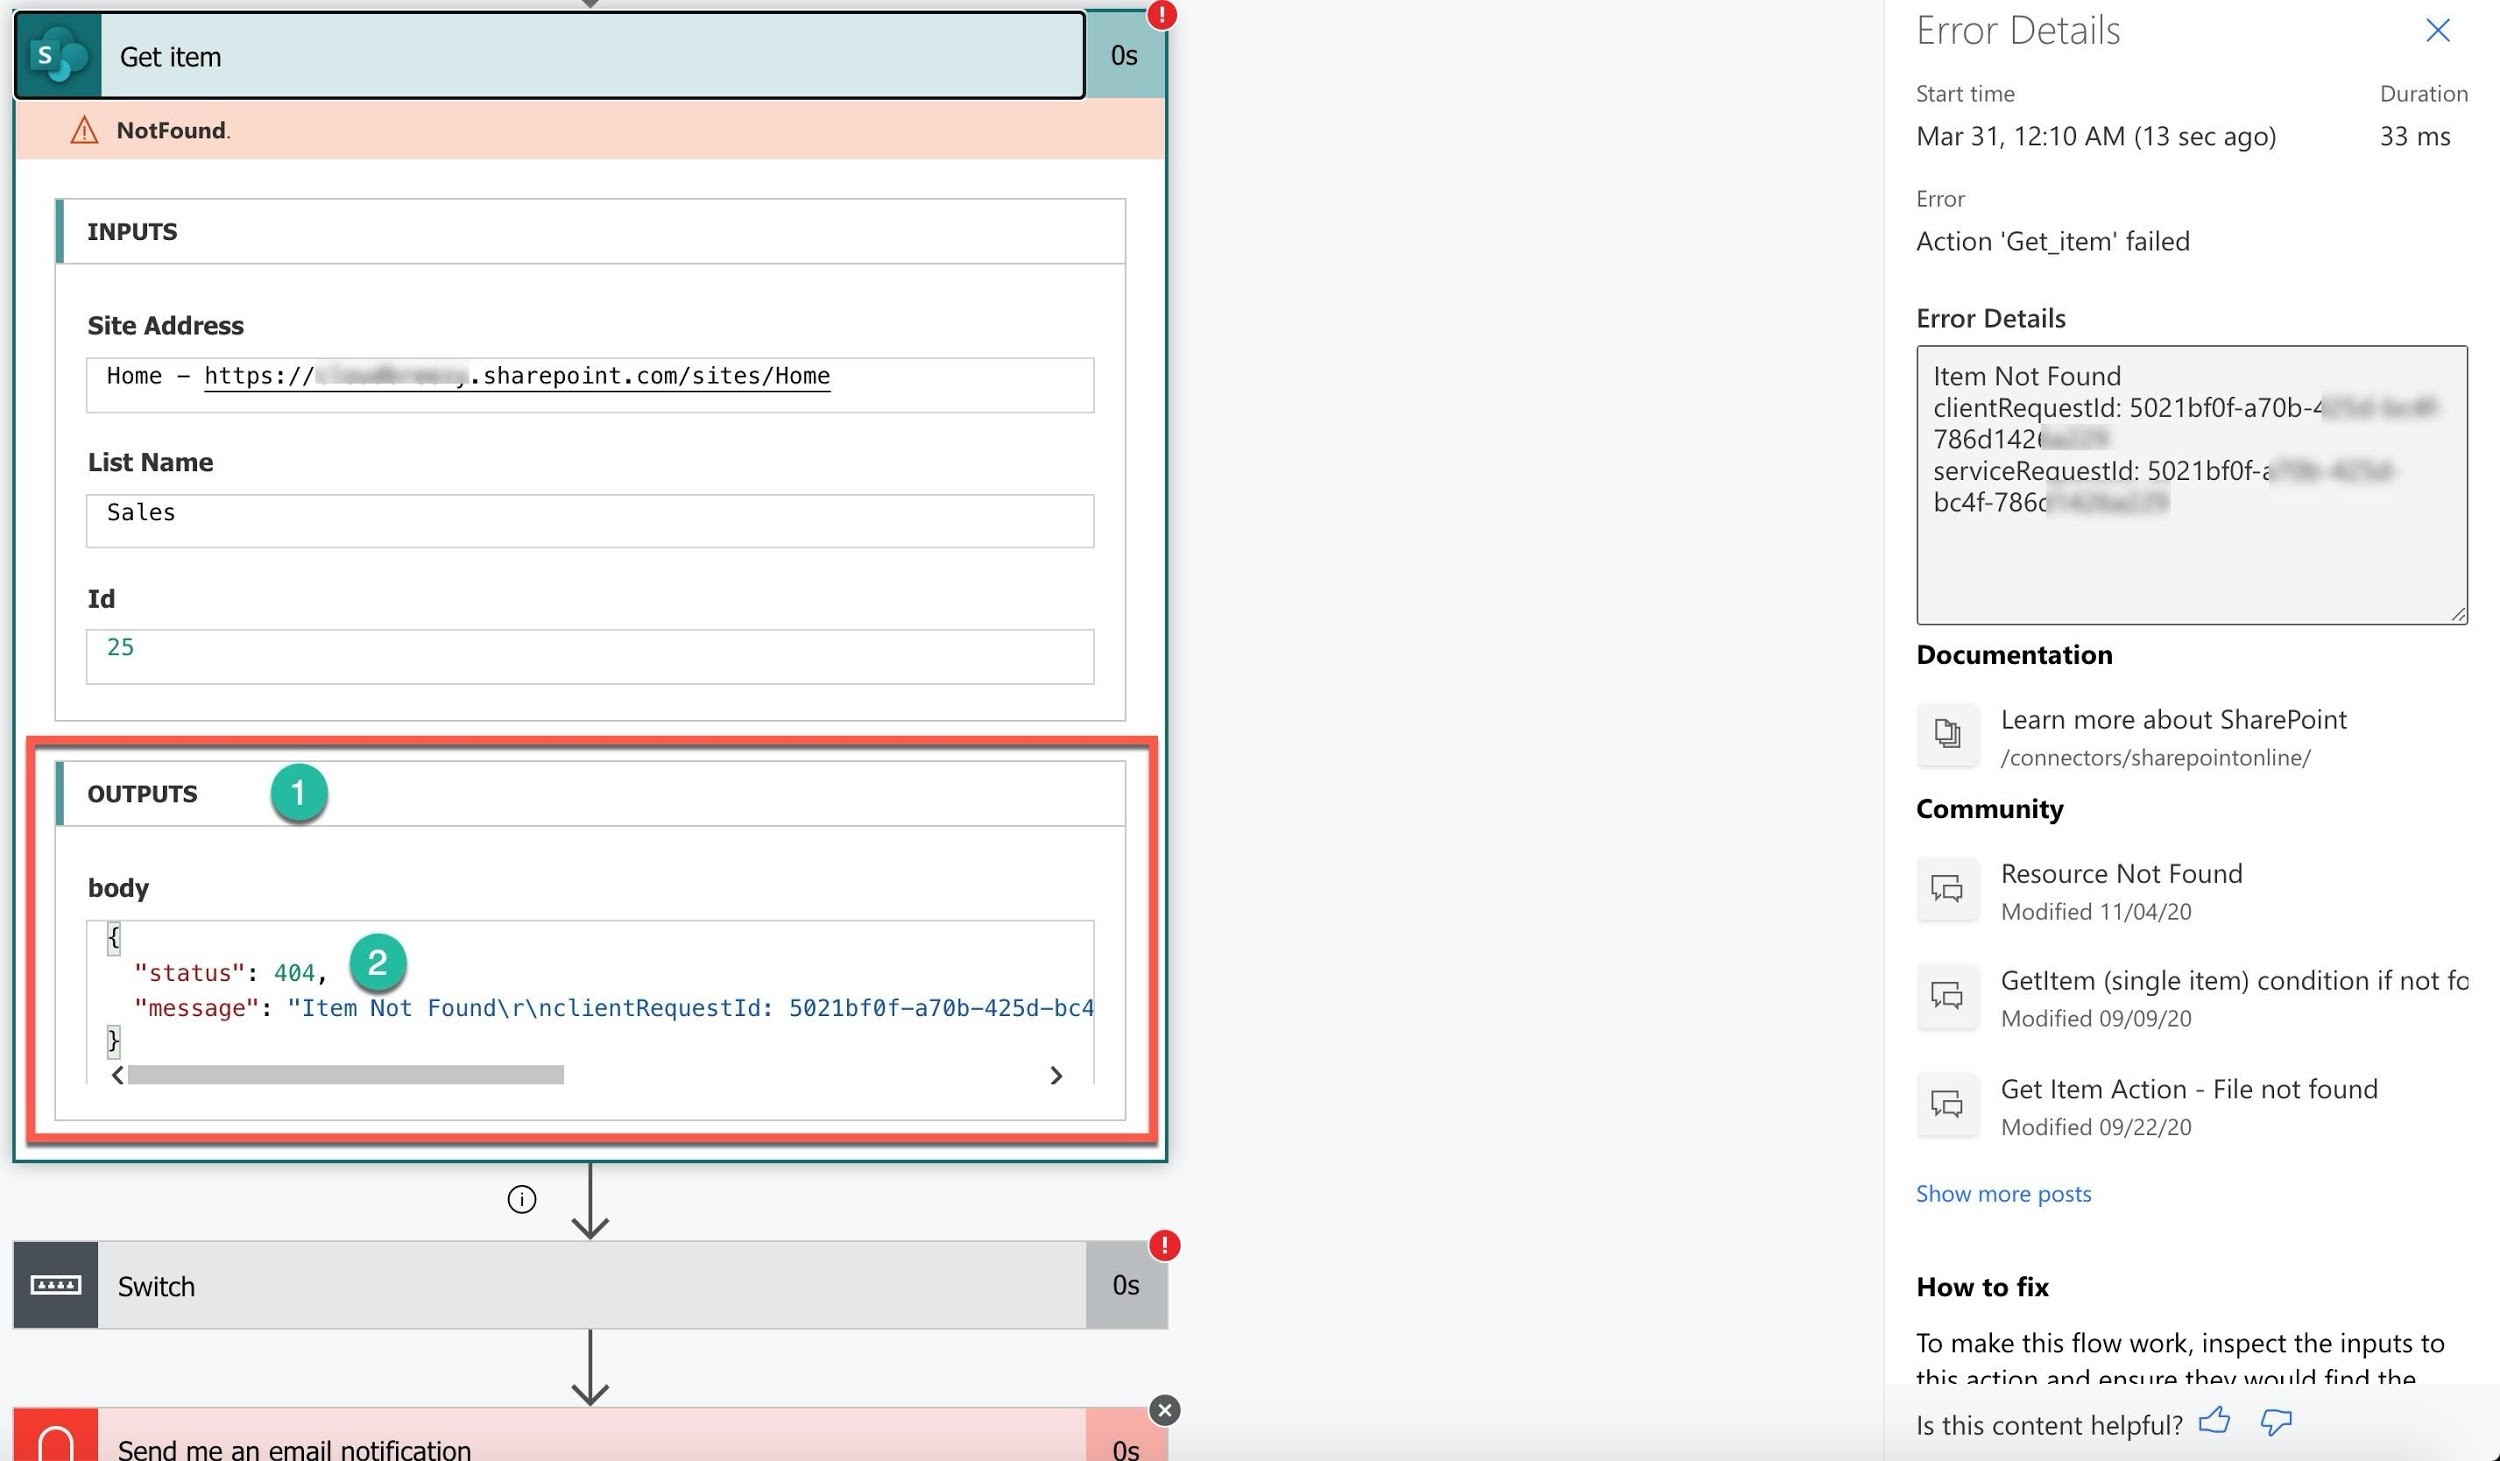The width and height of the screenshot is (2500, 1461).
Task: Collapse the Get item action header
Action: click(549, 56)
